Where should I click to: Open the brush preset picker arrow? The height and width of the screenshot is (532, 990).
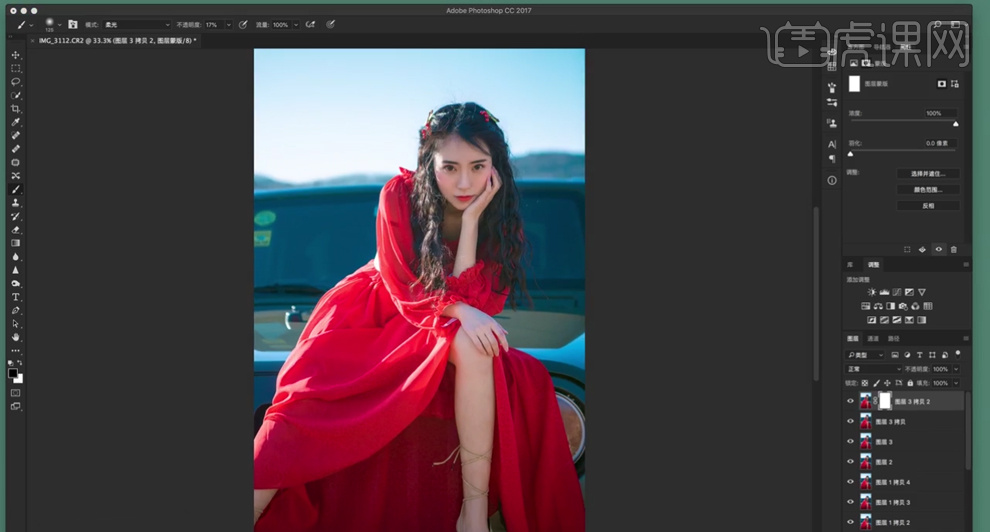59,25
